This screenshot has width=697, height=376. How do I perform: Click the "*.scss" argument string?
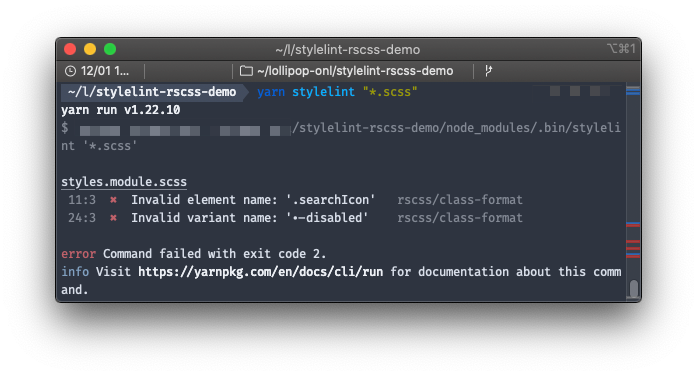coord(390,92)
